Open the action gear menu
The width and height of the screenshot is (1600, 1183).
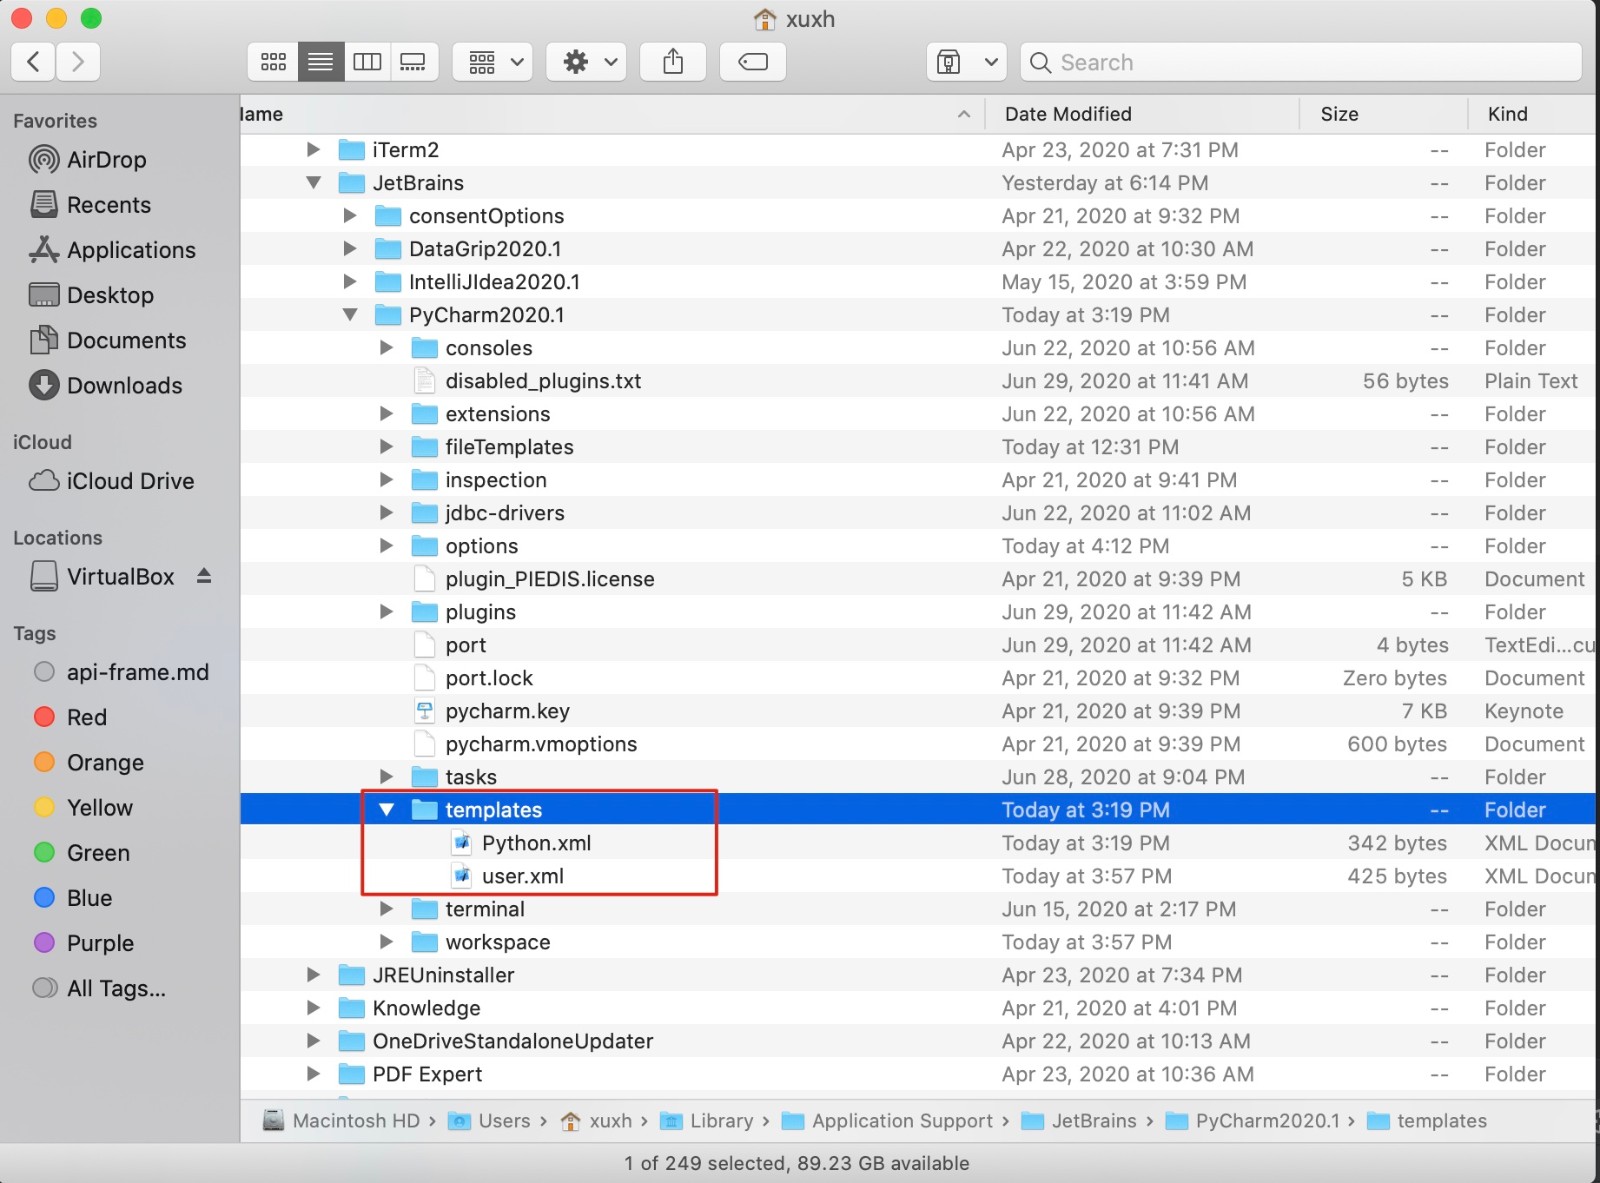coord(587,62)
